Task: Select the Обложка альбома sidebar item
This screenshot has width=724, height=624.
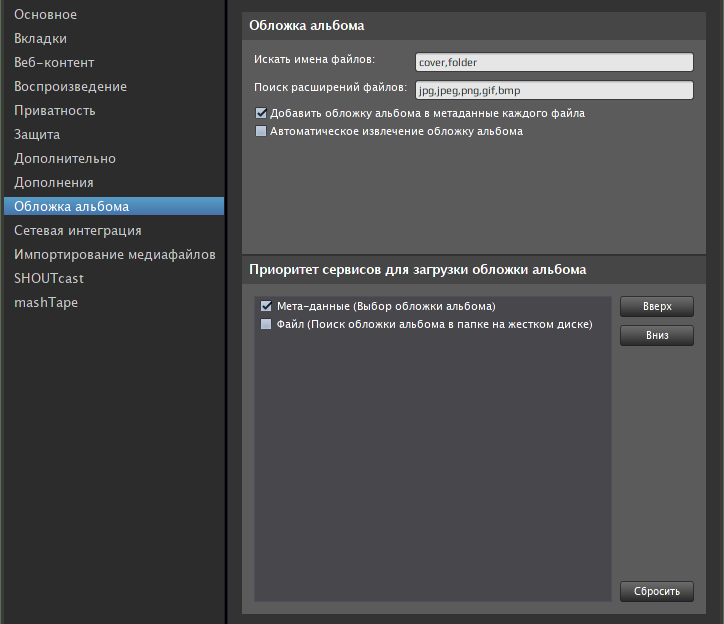Action: click(114, 206)
